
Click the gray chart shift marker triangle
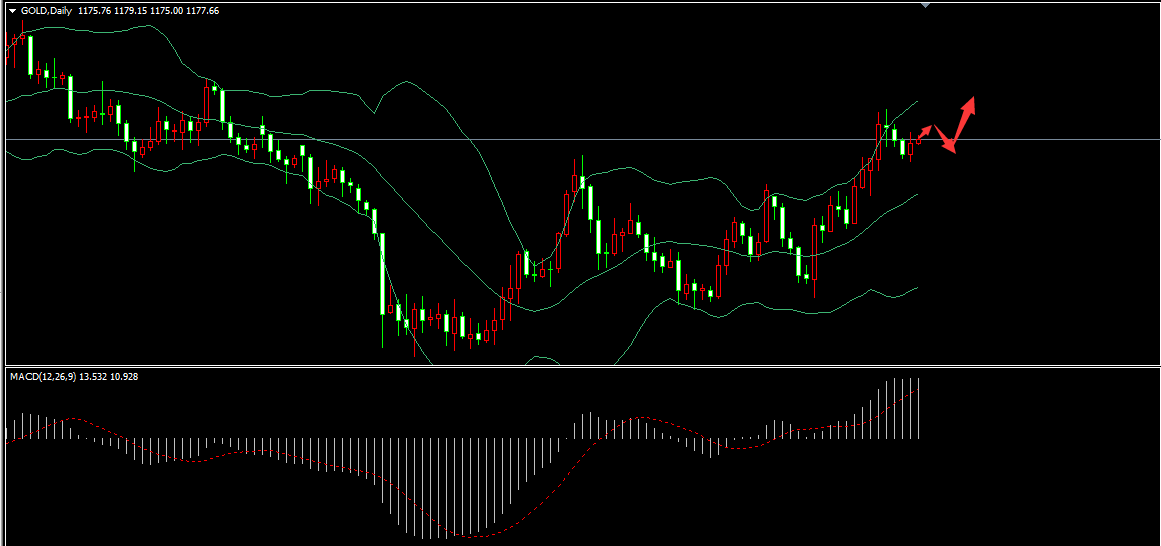[925, 5]
